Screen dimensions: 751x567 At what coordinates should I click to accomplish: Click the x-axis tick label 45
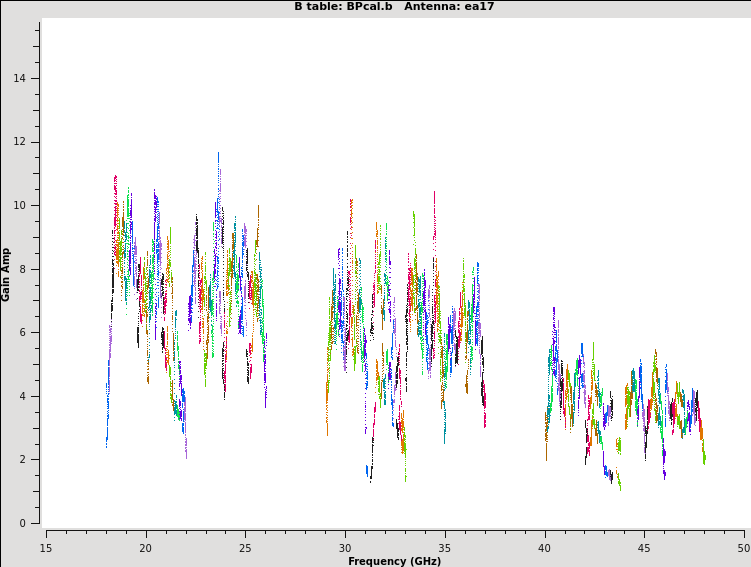click(645, 548)
